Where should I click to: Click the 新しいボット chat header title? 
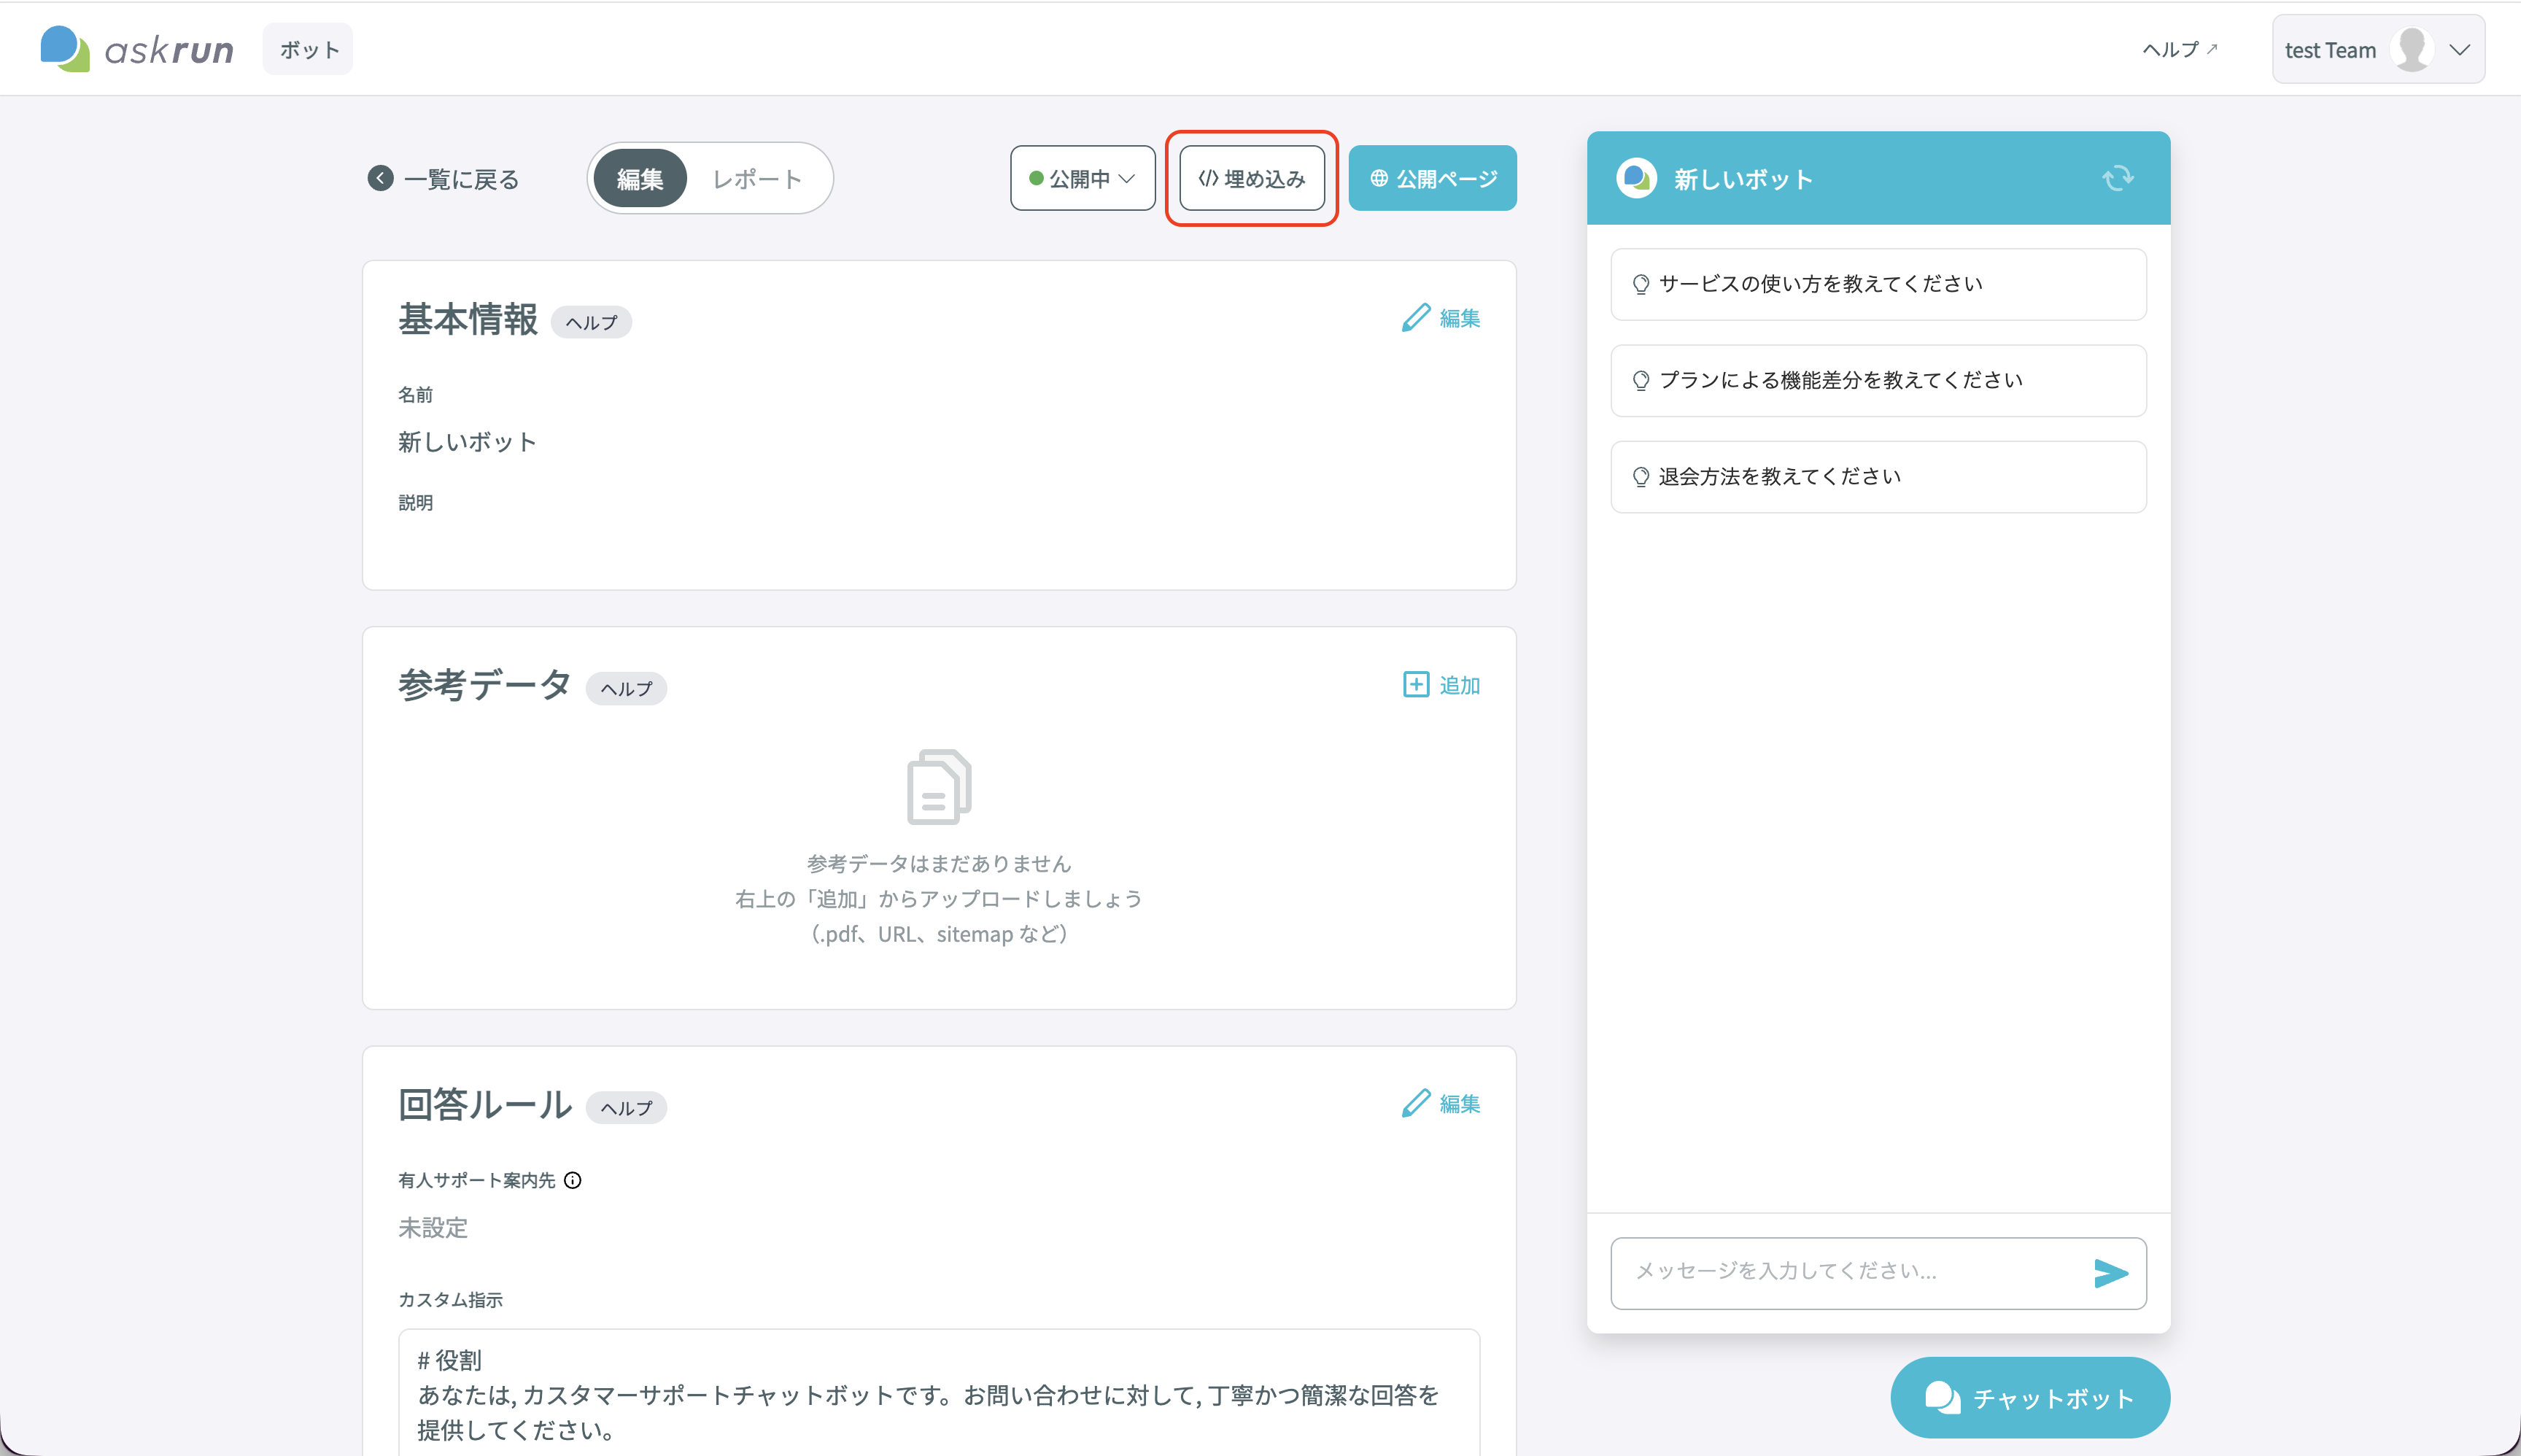pos(1743,179)
